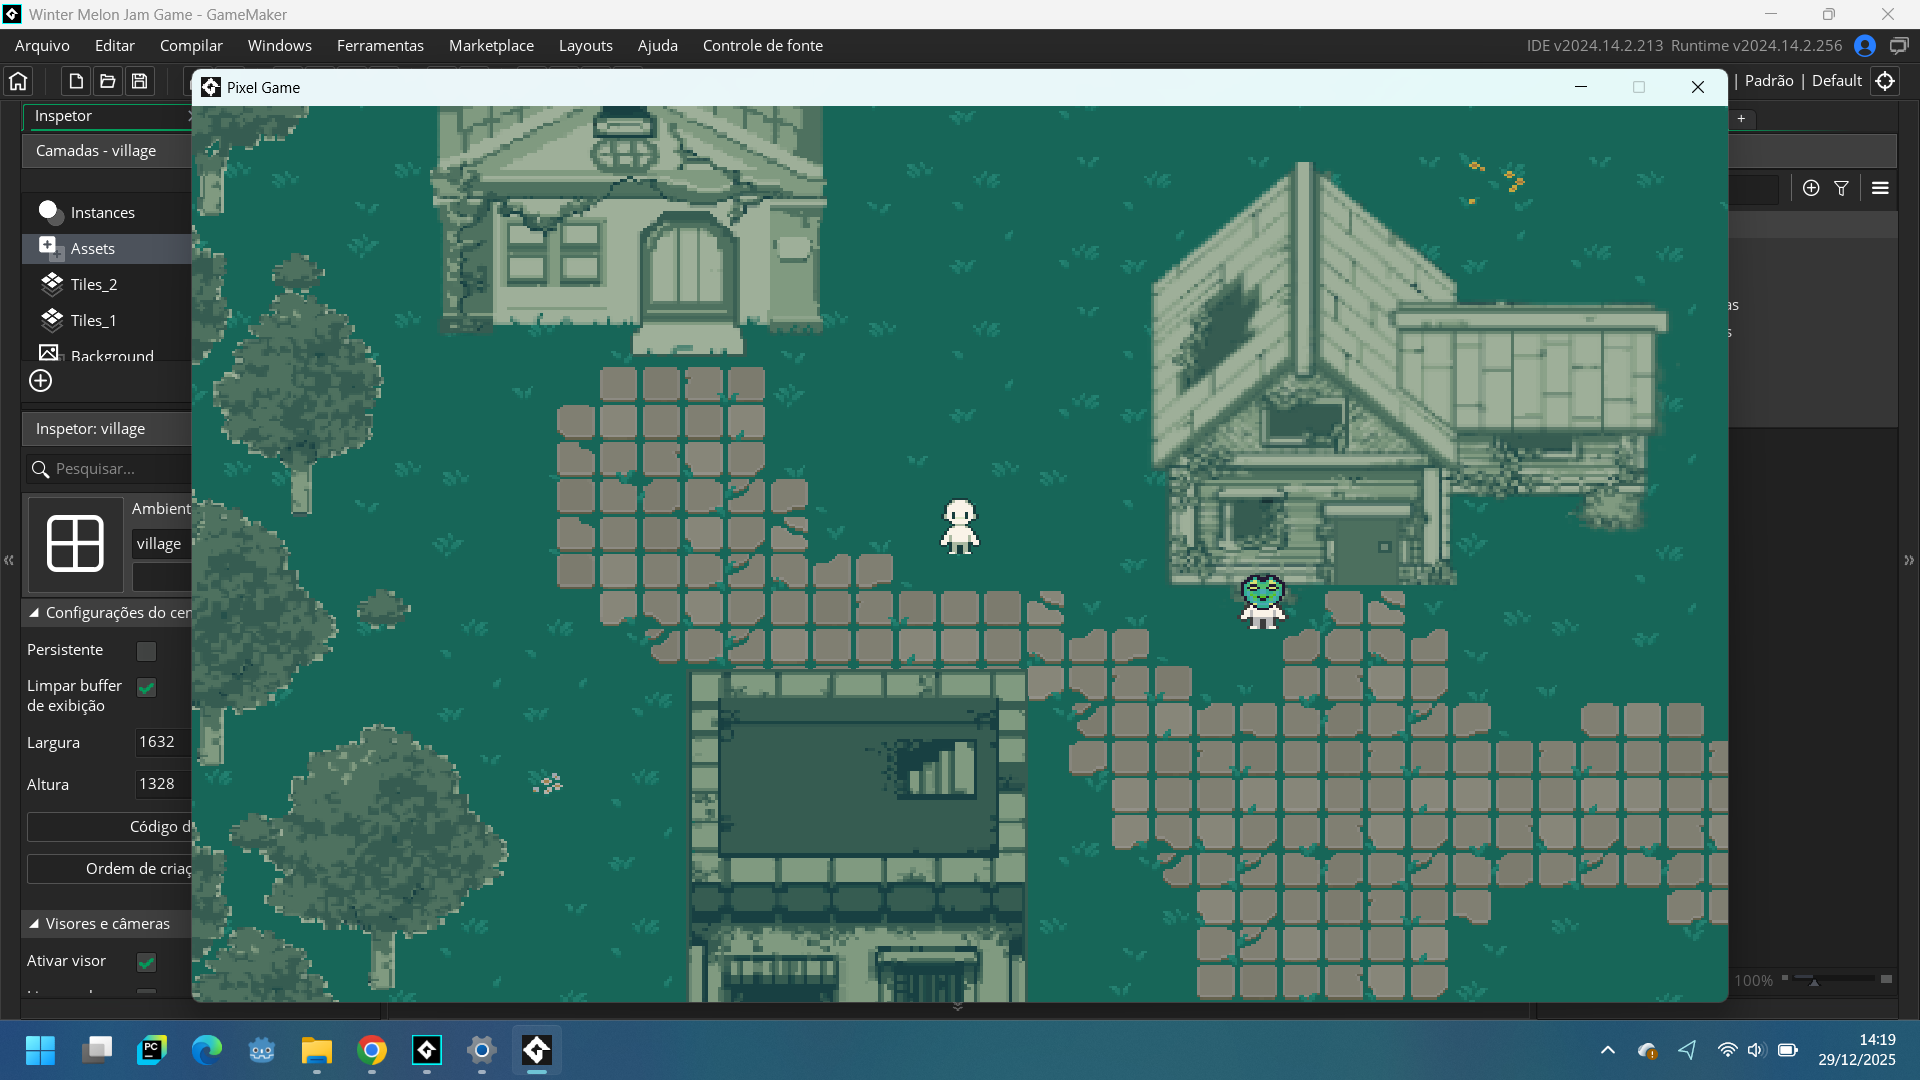
Task: Add new layer plus circle icon
Action: [x=40, y=380]
